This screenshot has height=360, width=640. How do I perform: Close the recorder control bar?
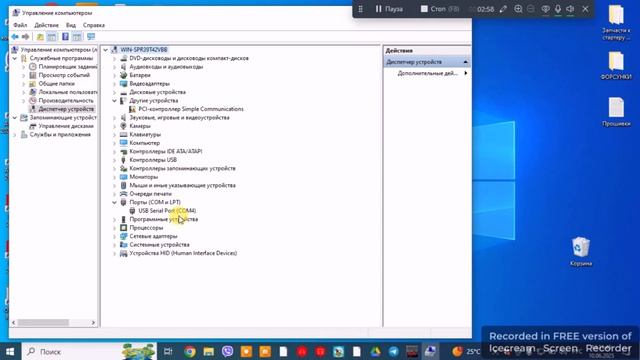(585, 9)
